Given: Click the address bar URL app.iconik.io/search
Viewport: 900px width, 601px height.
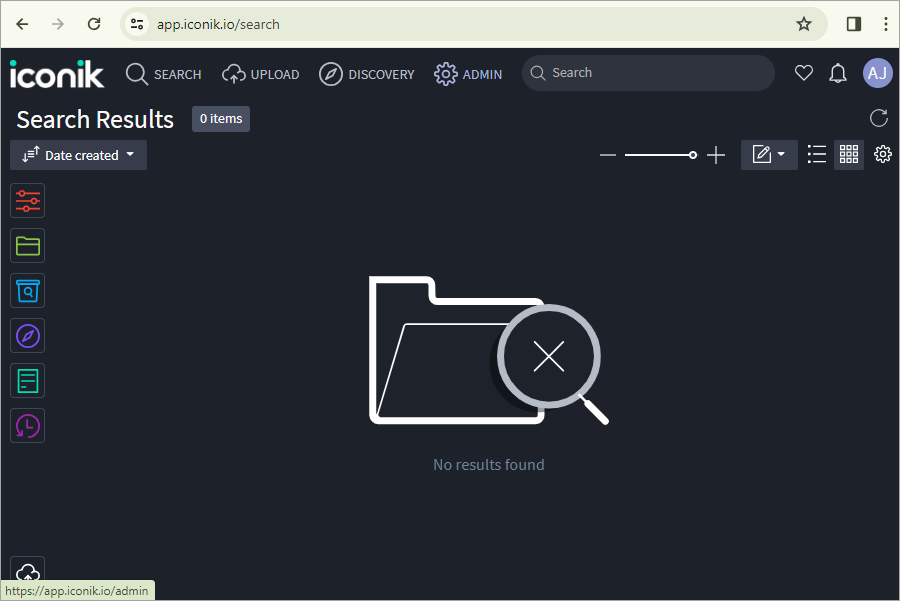Looking at the screenshot, I should click(218, 24).
